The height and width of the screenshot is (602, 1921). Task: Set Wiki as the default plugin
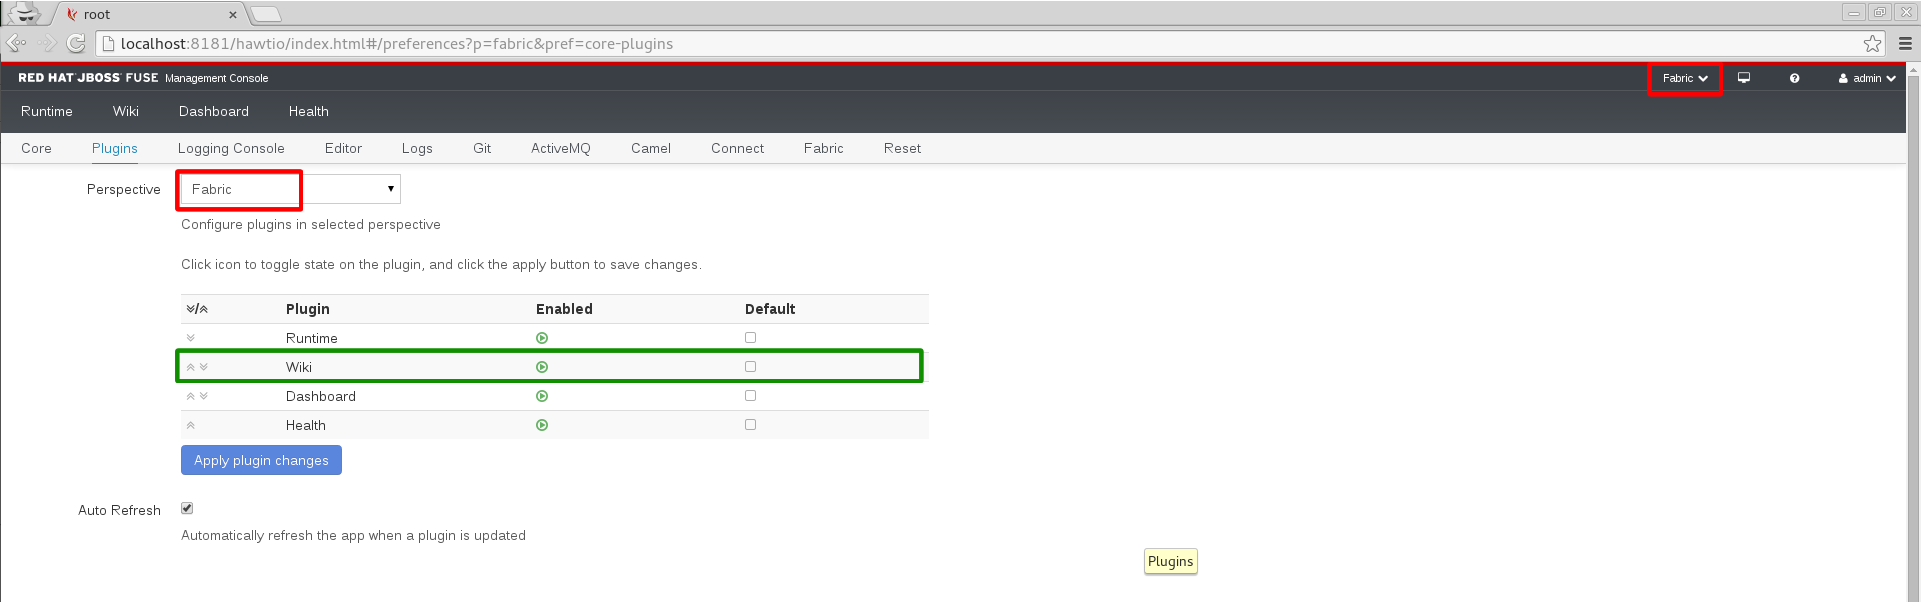pos(750,367)
